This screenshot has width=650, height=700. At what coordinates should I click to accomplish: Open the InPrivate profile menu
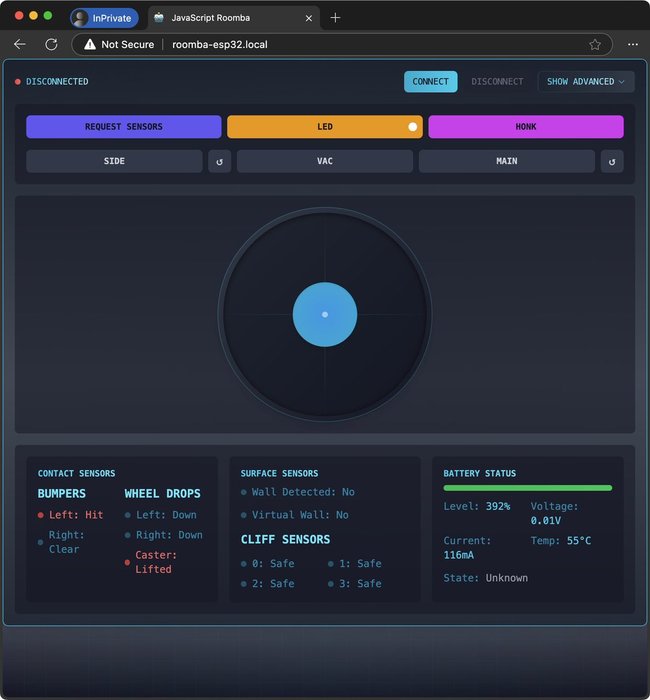[x=104, y=18]
